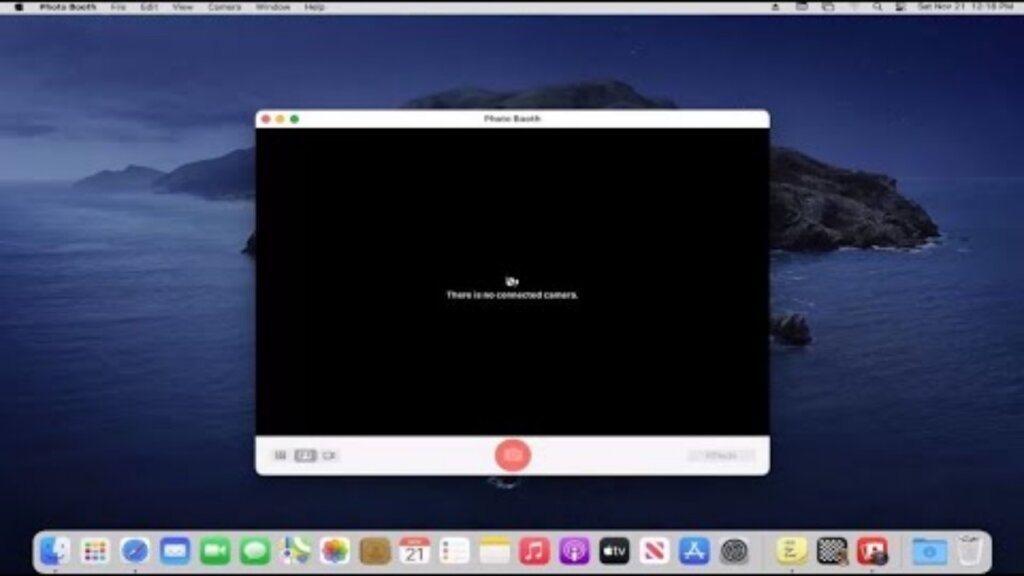Open the Window menu

click(x=273, y=7)
